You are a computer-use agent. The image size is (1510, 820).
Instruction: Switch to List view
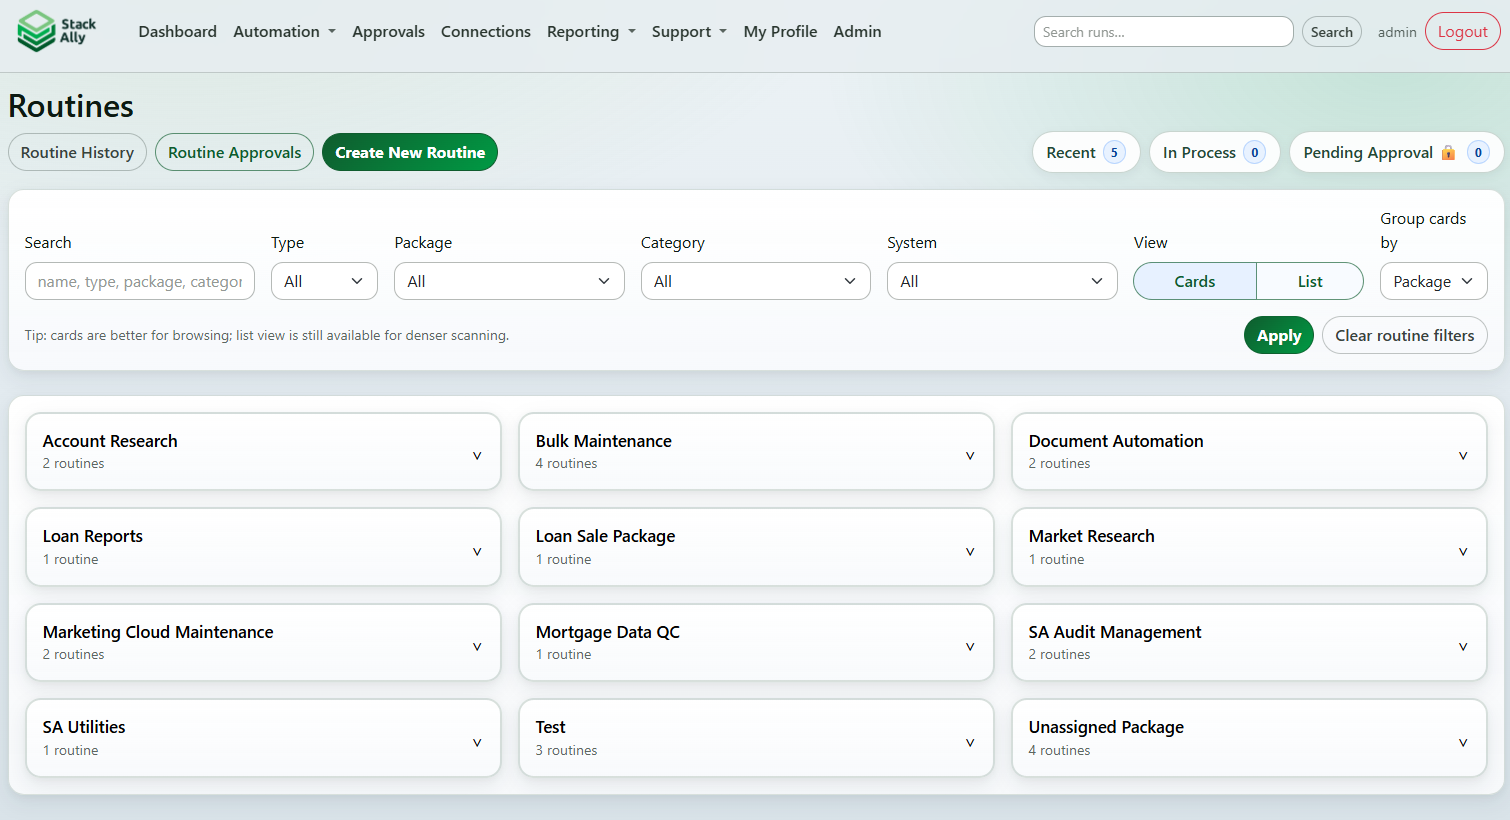click(x=1310, y=281)
